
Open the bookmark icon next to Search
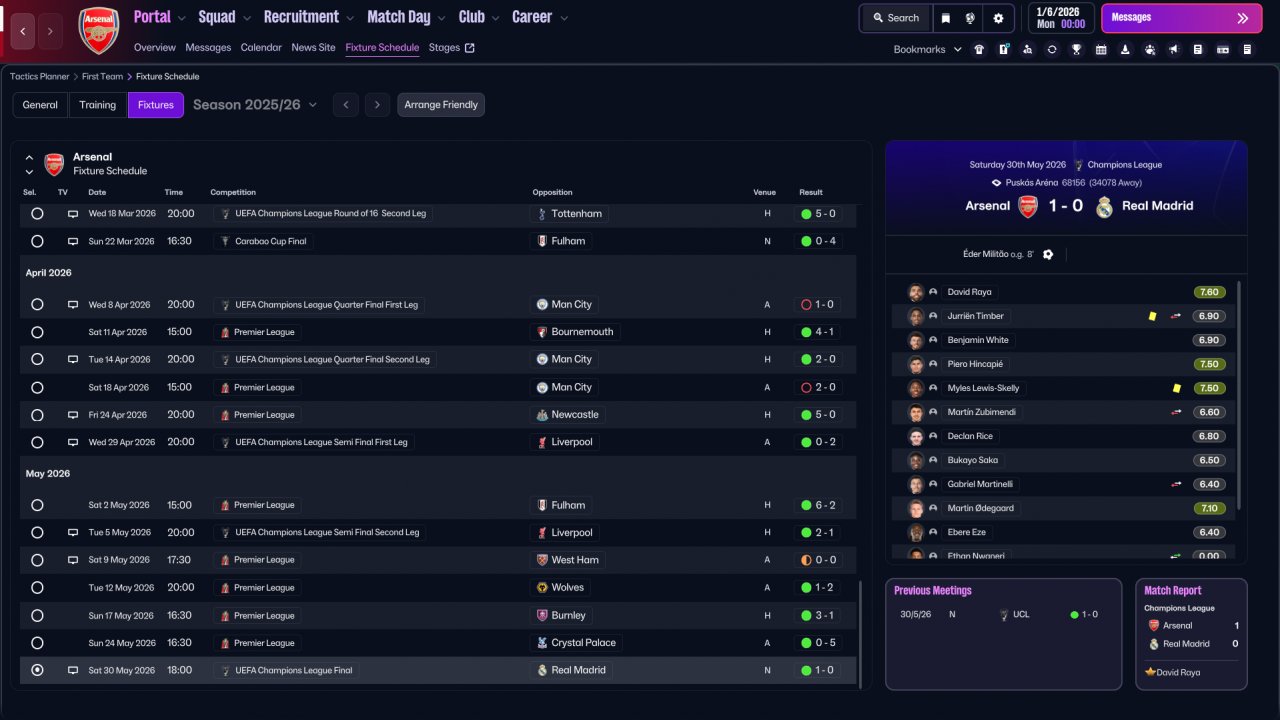[946, 18]
